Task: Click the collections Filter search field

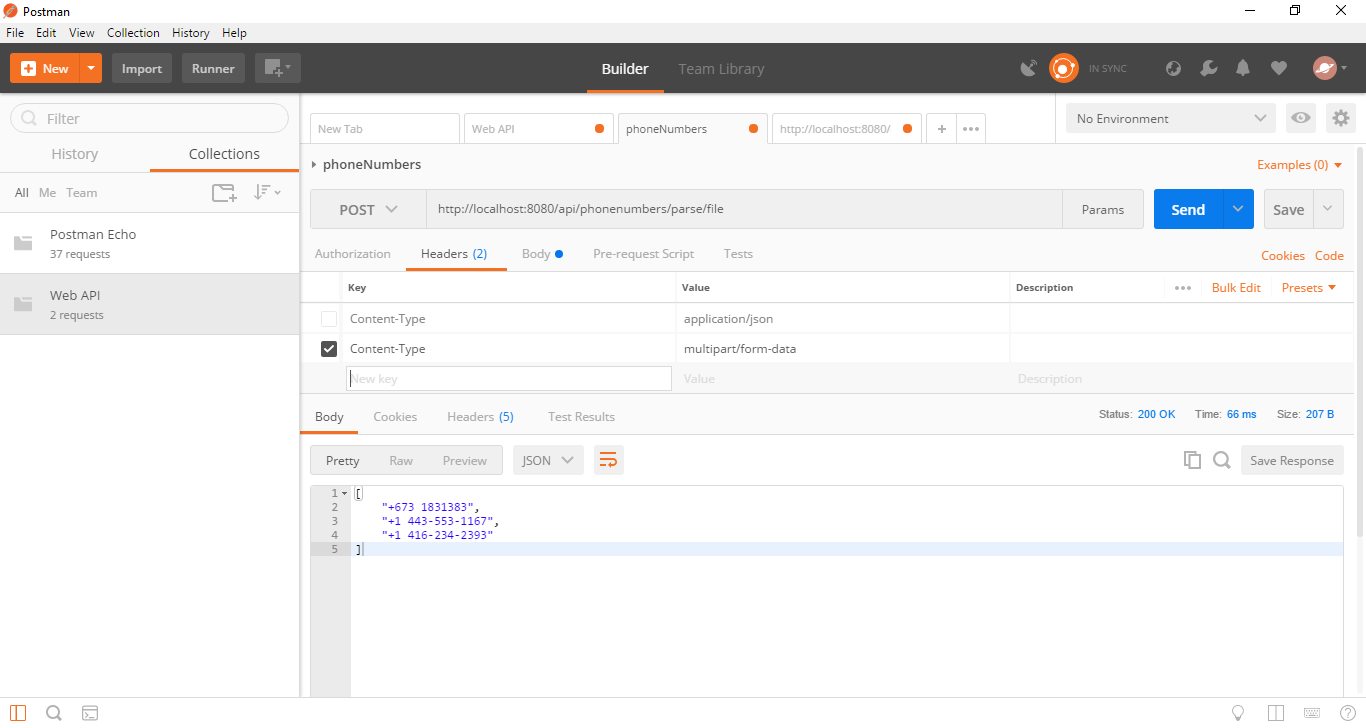Action: [150, 118]
